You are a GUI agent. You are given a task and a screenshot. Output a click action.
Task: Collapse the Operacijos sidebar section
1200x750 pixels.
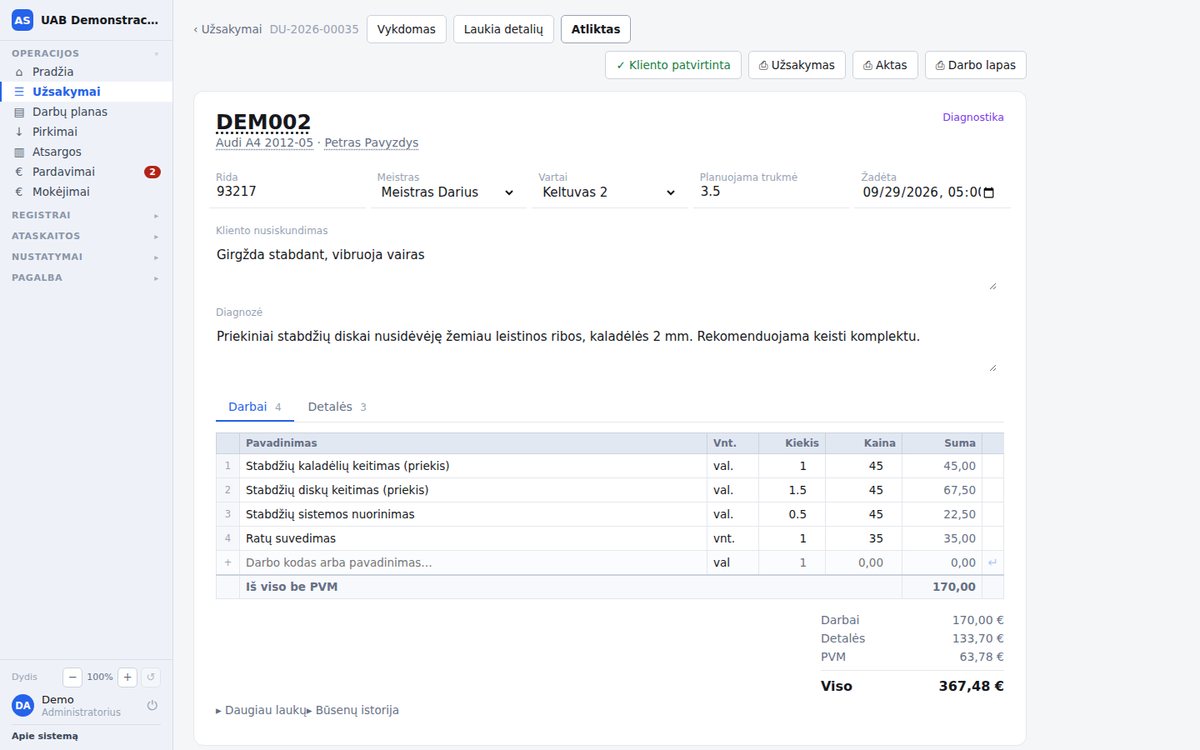tap(86, 53)
